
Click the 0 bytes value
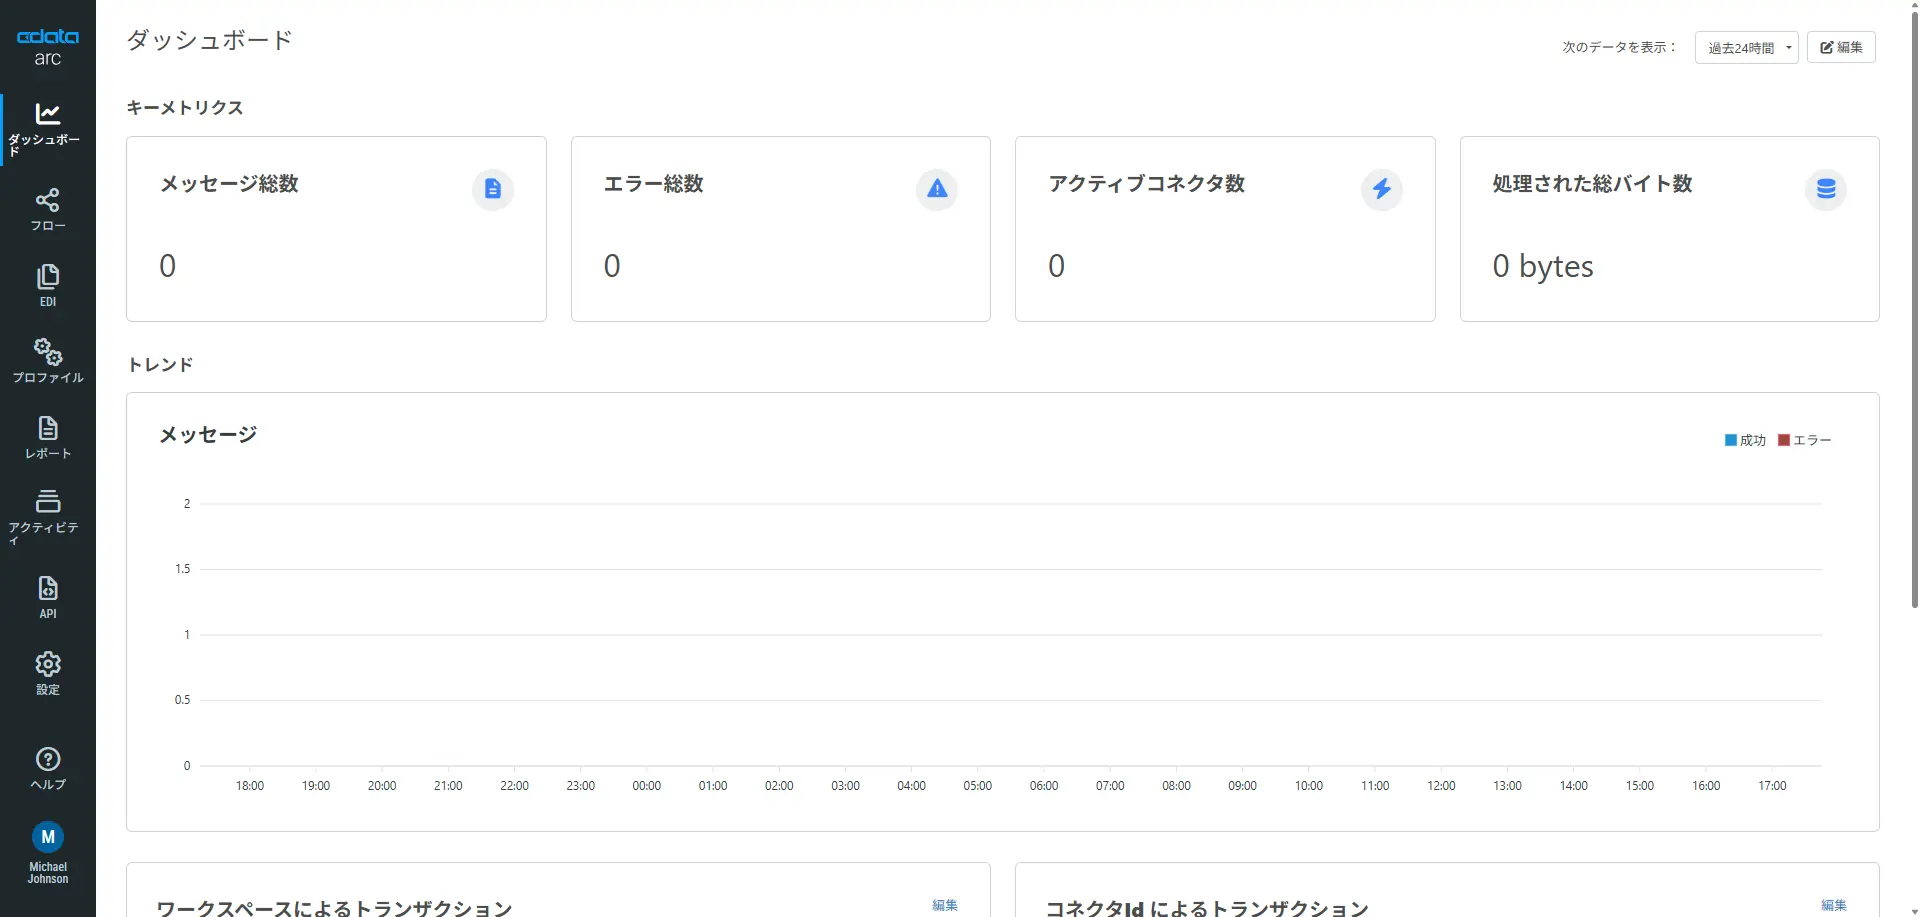(1543, 267)
